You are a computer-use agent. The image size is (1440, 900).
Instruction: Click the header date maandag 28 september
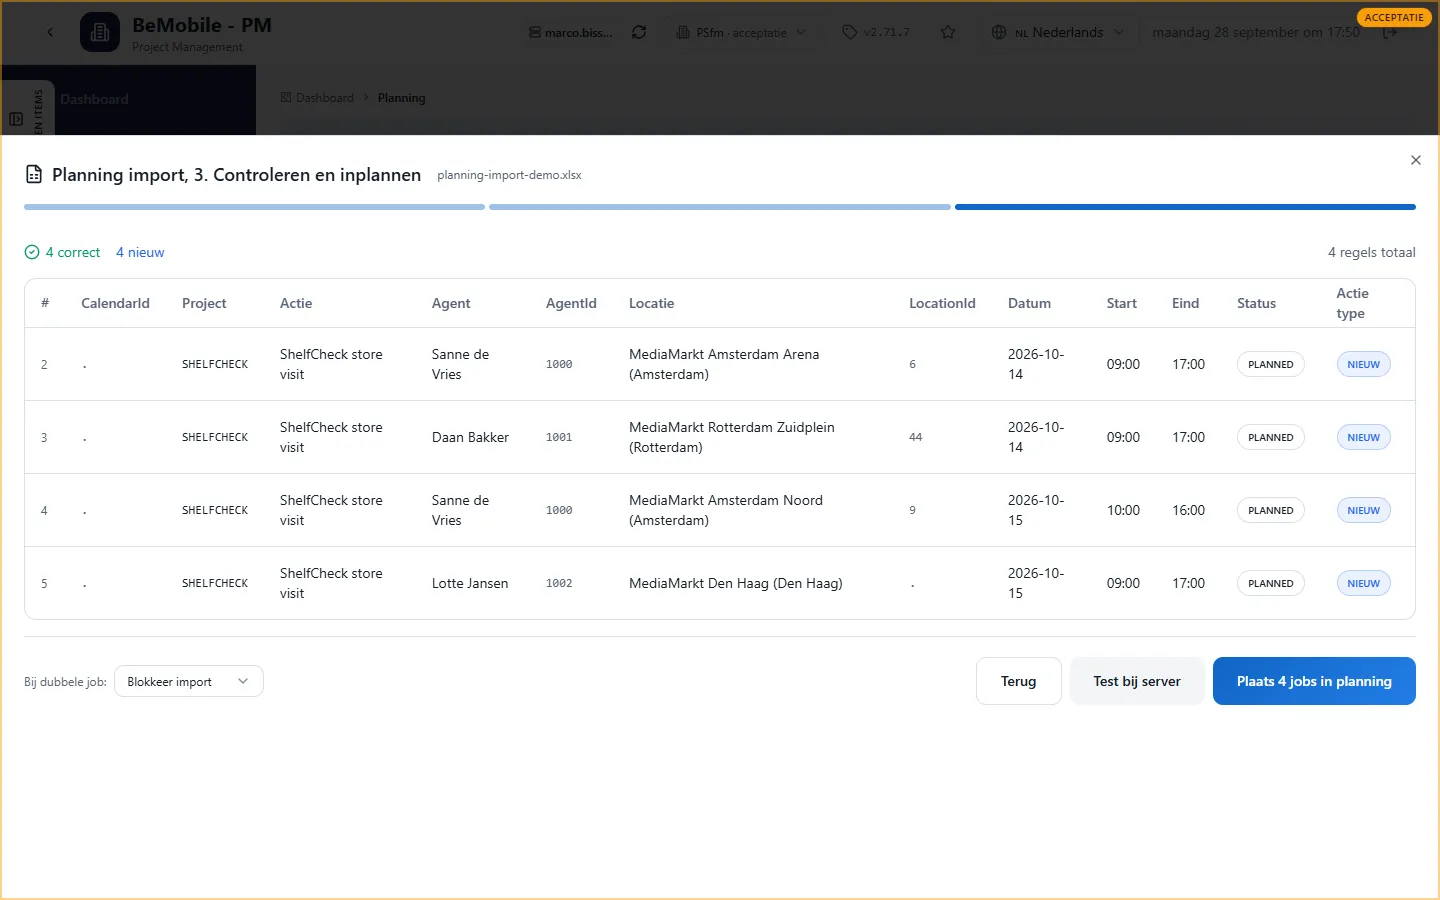[x=1256, y=32]
